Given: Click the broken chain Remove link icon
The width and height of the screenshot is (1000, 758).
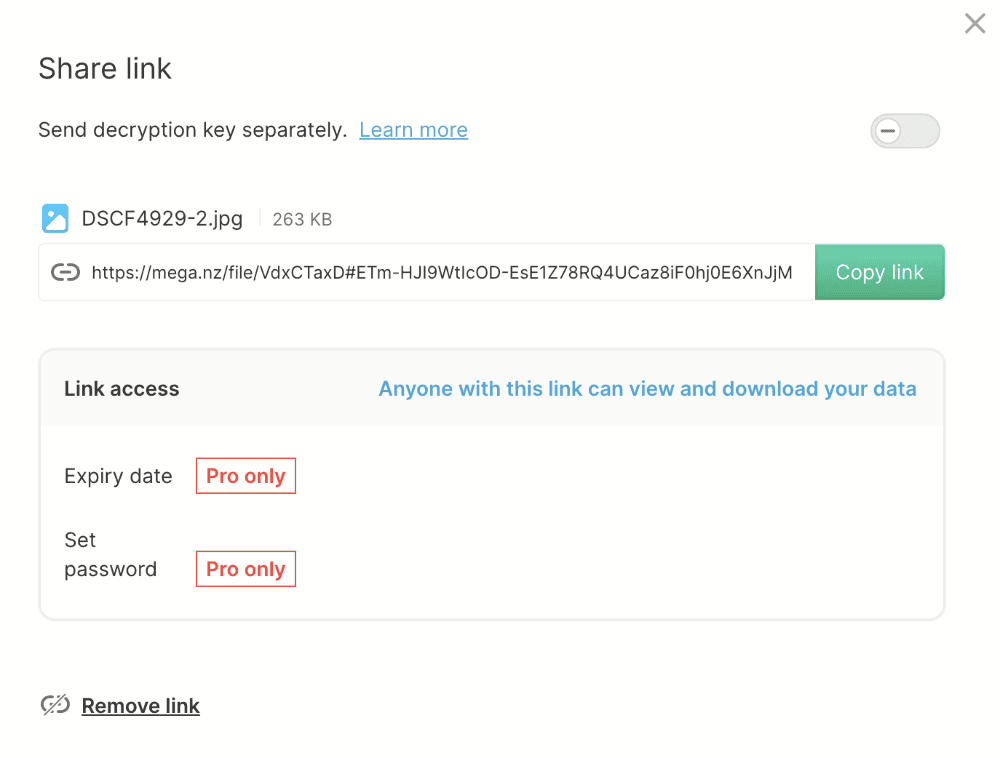Looking at the screenshot, I should coord(55,705).
